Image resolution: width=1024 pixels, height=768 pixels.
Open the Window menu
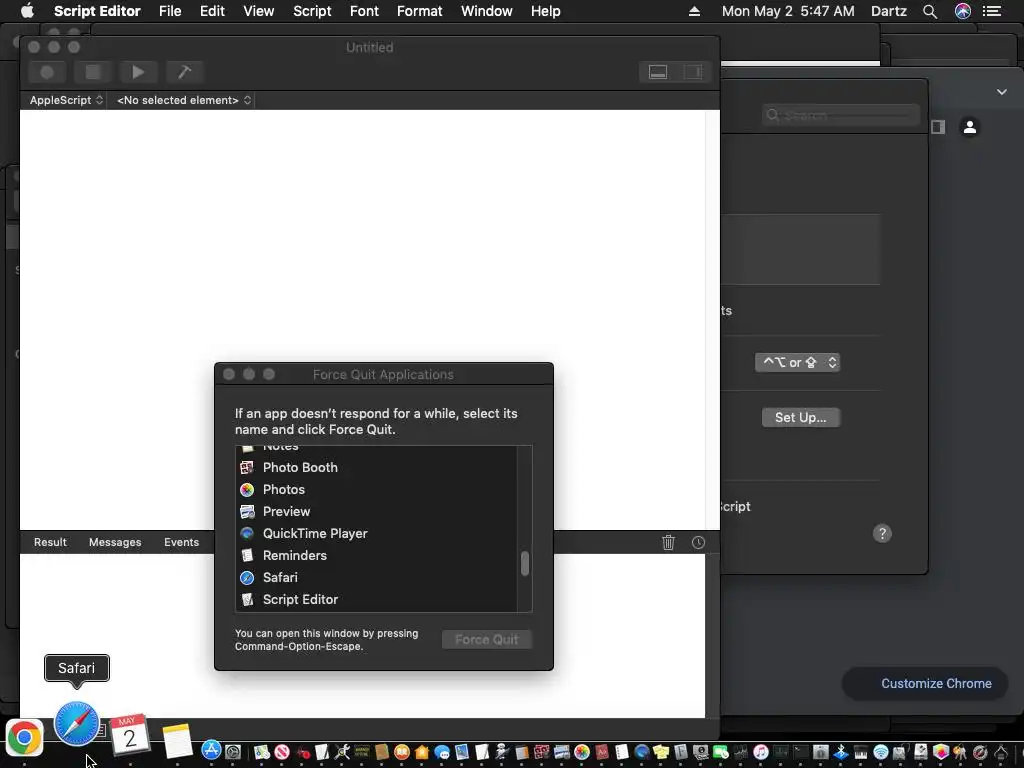(x=487, y=11)
